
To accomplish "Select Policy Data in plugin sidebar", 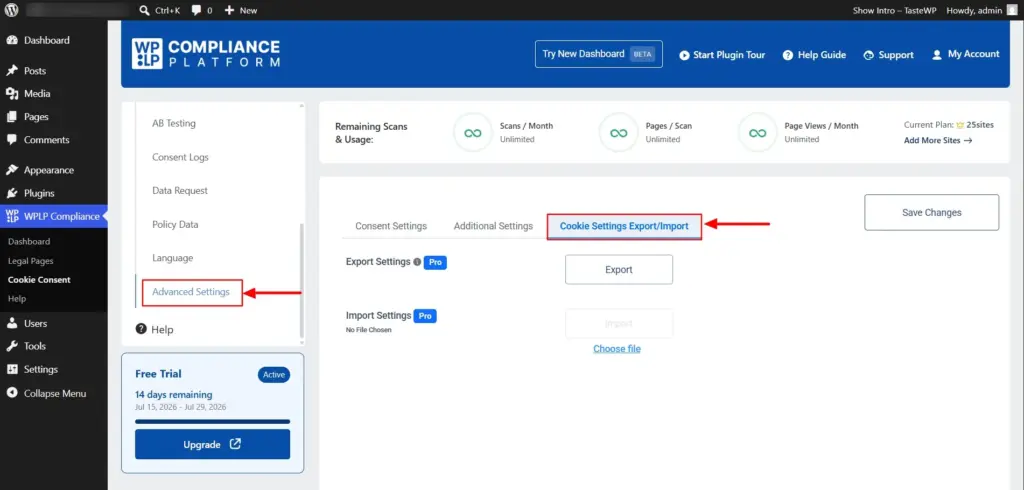I will click(175, 225).
